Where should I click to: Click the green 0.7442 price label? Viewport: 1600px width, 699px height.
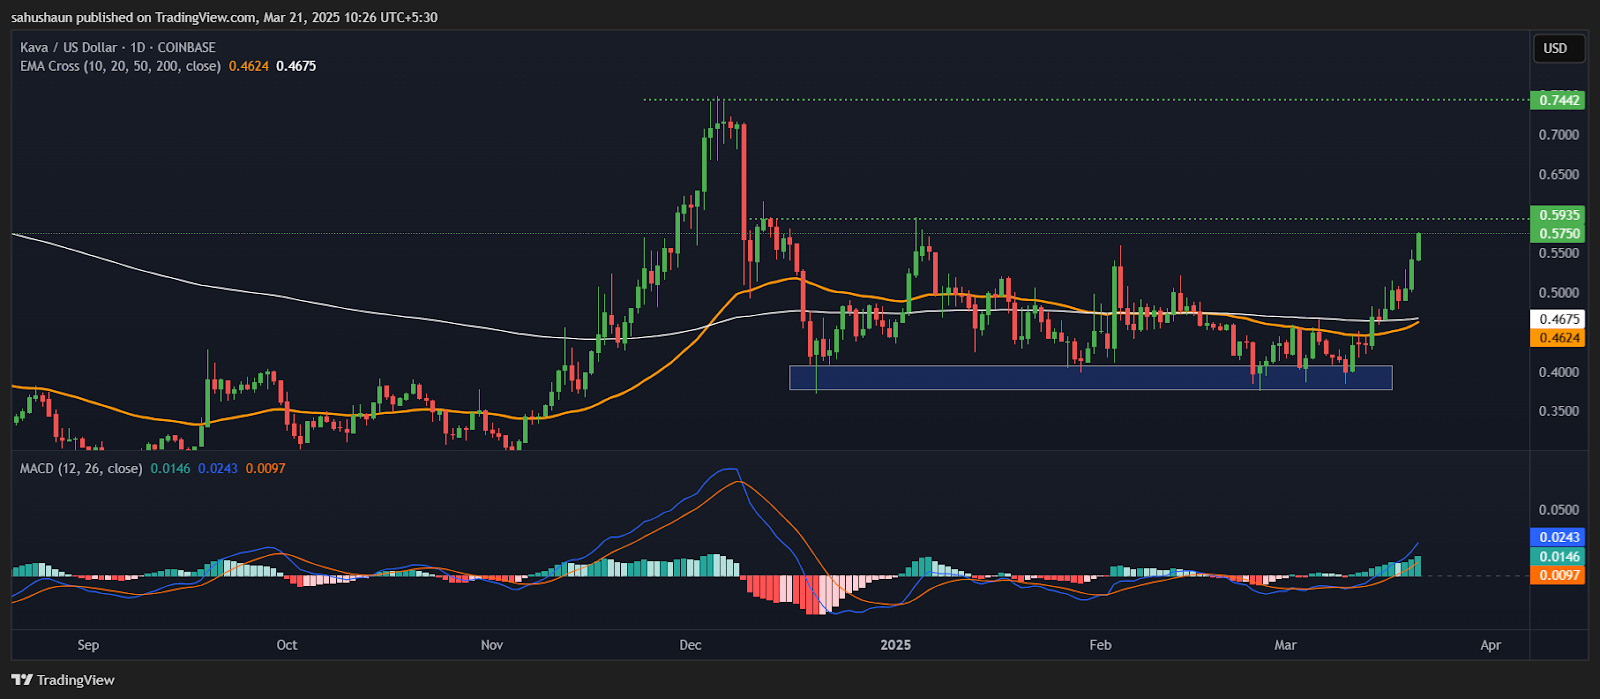pos(1558,100)
